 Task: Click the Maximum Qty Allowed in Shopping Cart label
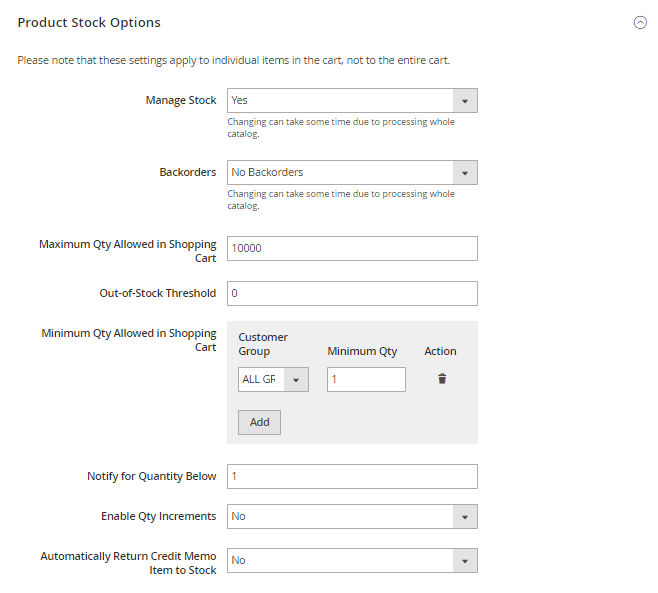tap(128, 251)
